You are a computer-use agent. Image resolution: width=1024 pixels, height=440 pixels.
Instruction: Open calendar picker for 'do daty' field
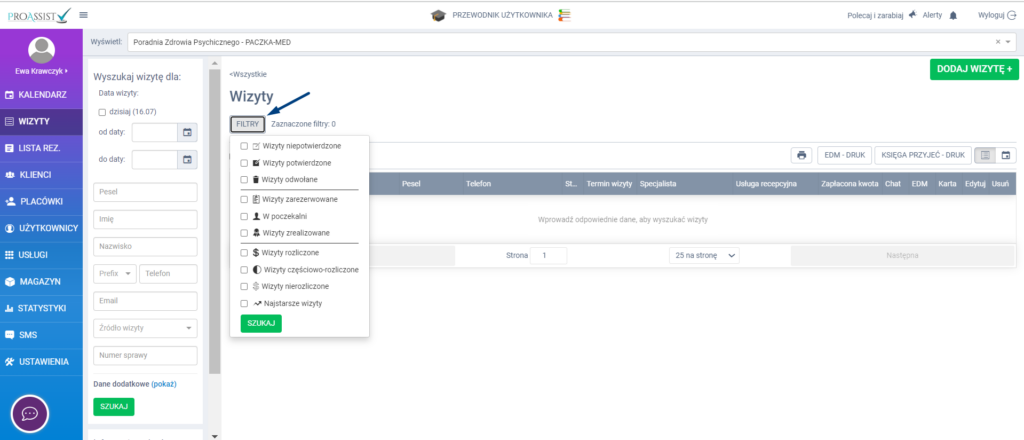[x=186, y=159]
